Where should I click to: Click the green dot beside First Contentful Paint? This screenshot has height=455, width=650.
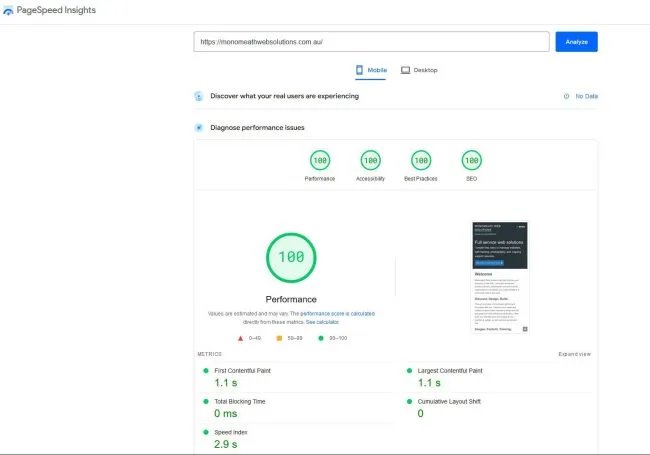click(x=206, y=370)
